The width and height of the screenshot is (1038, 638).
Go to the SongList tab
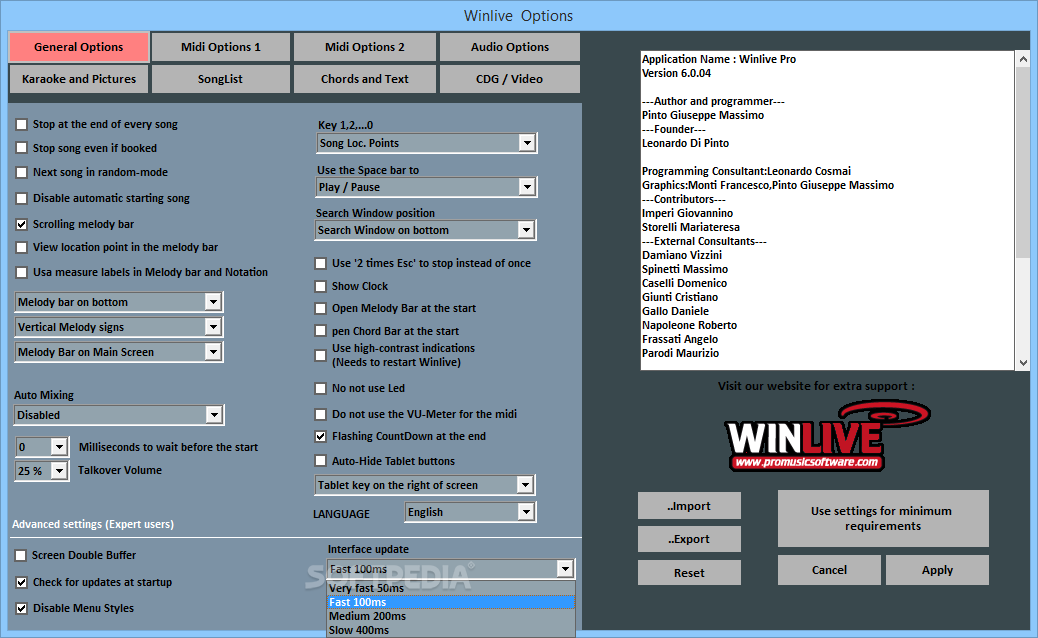[220, 79]
